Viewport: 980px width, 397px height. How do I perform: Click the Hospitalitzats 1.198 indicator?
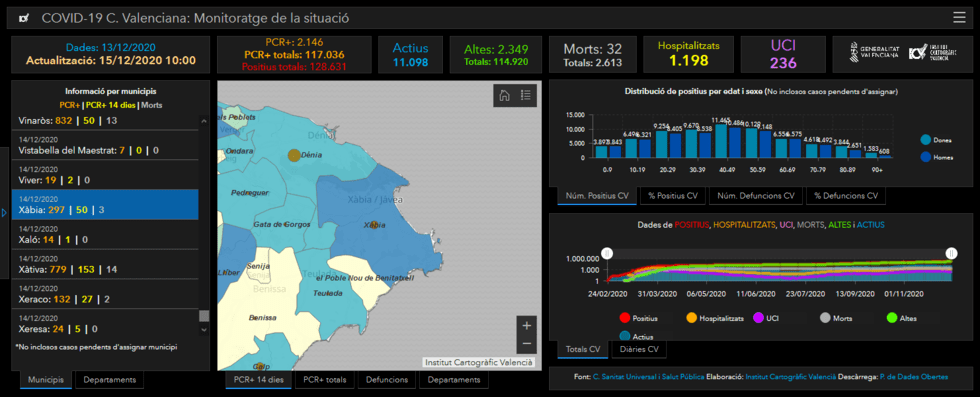[x=688, y=54]
